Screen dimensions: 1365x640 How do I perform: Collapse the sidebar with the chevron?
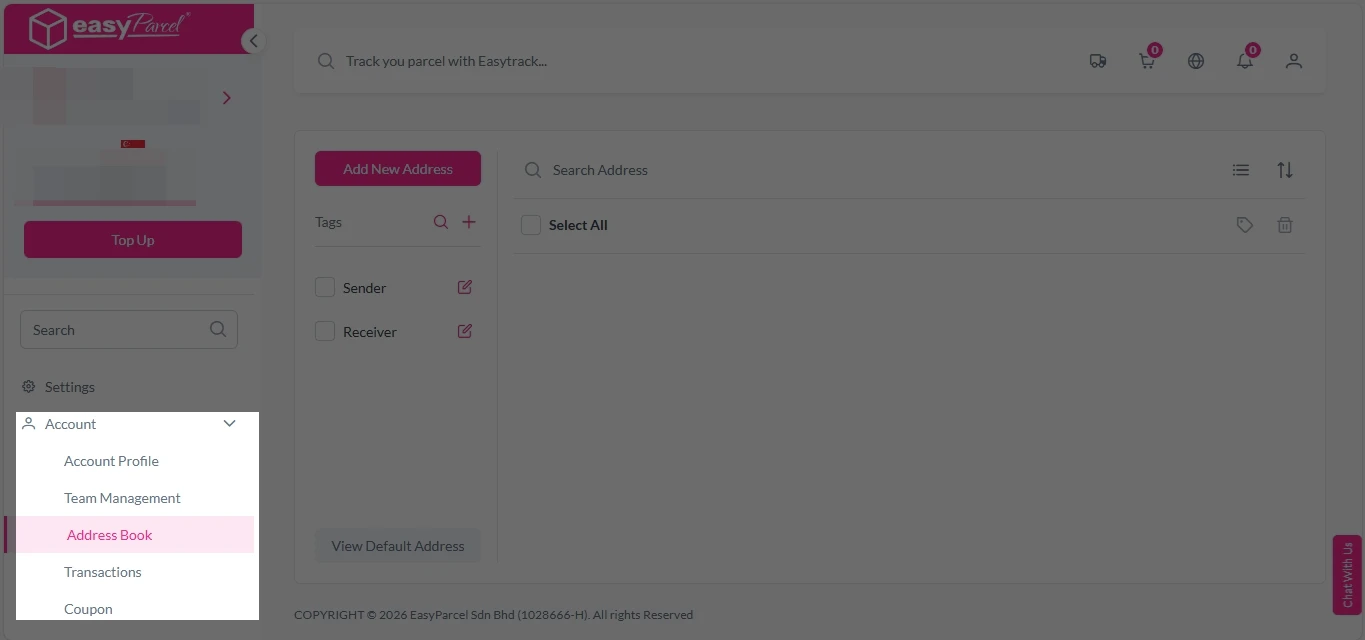tap(253, 41)
